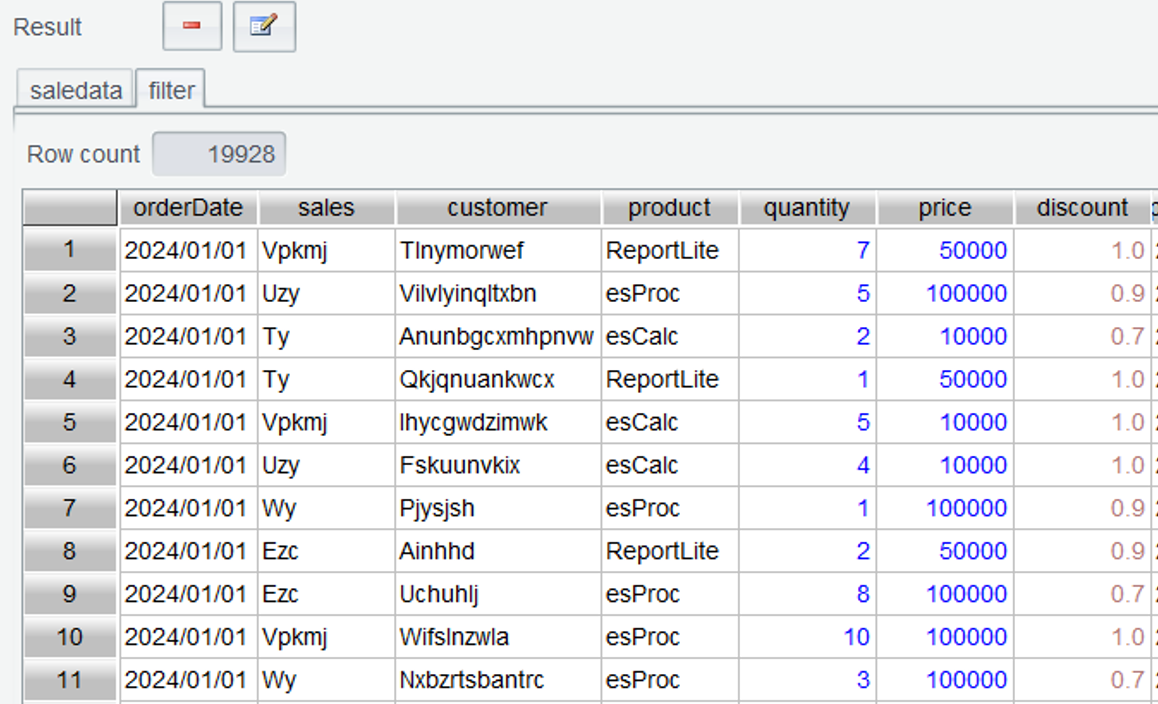
Task: Select the customer column header
Action: 497,208
